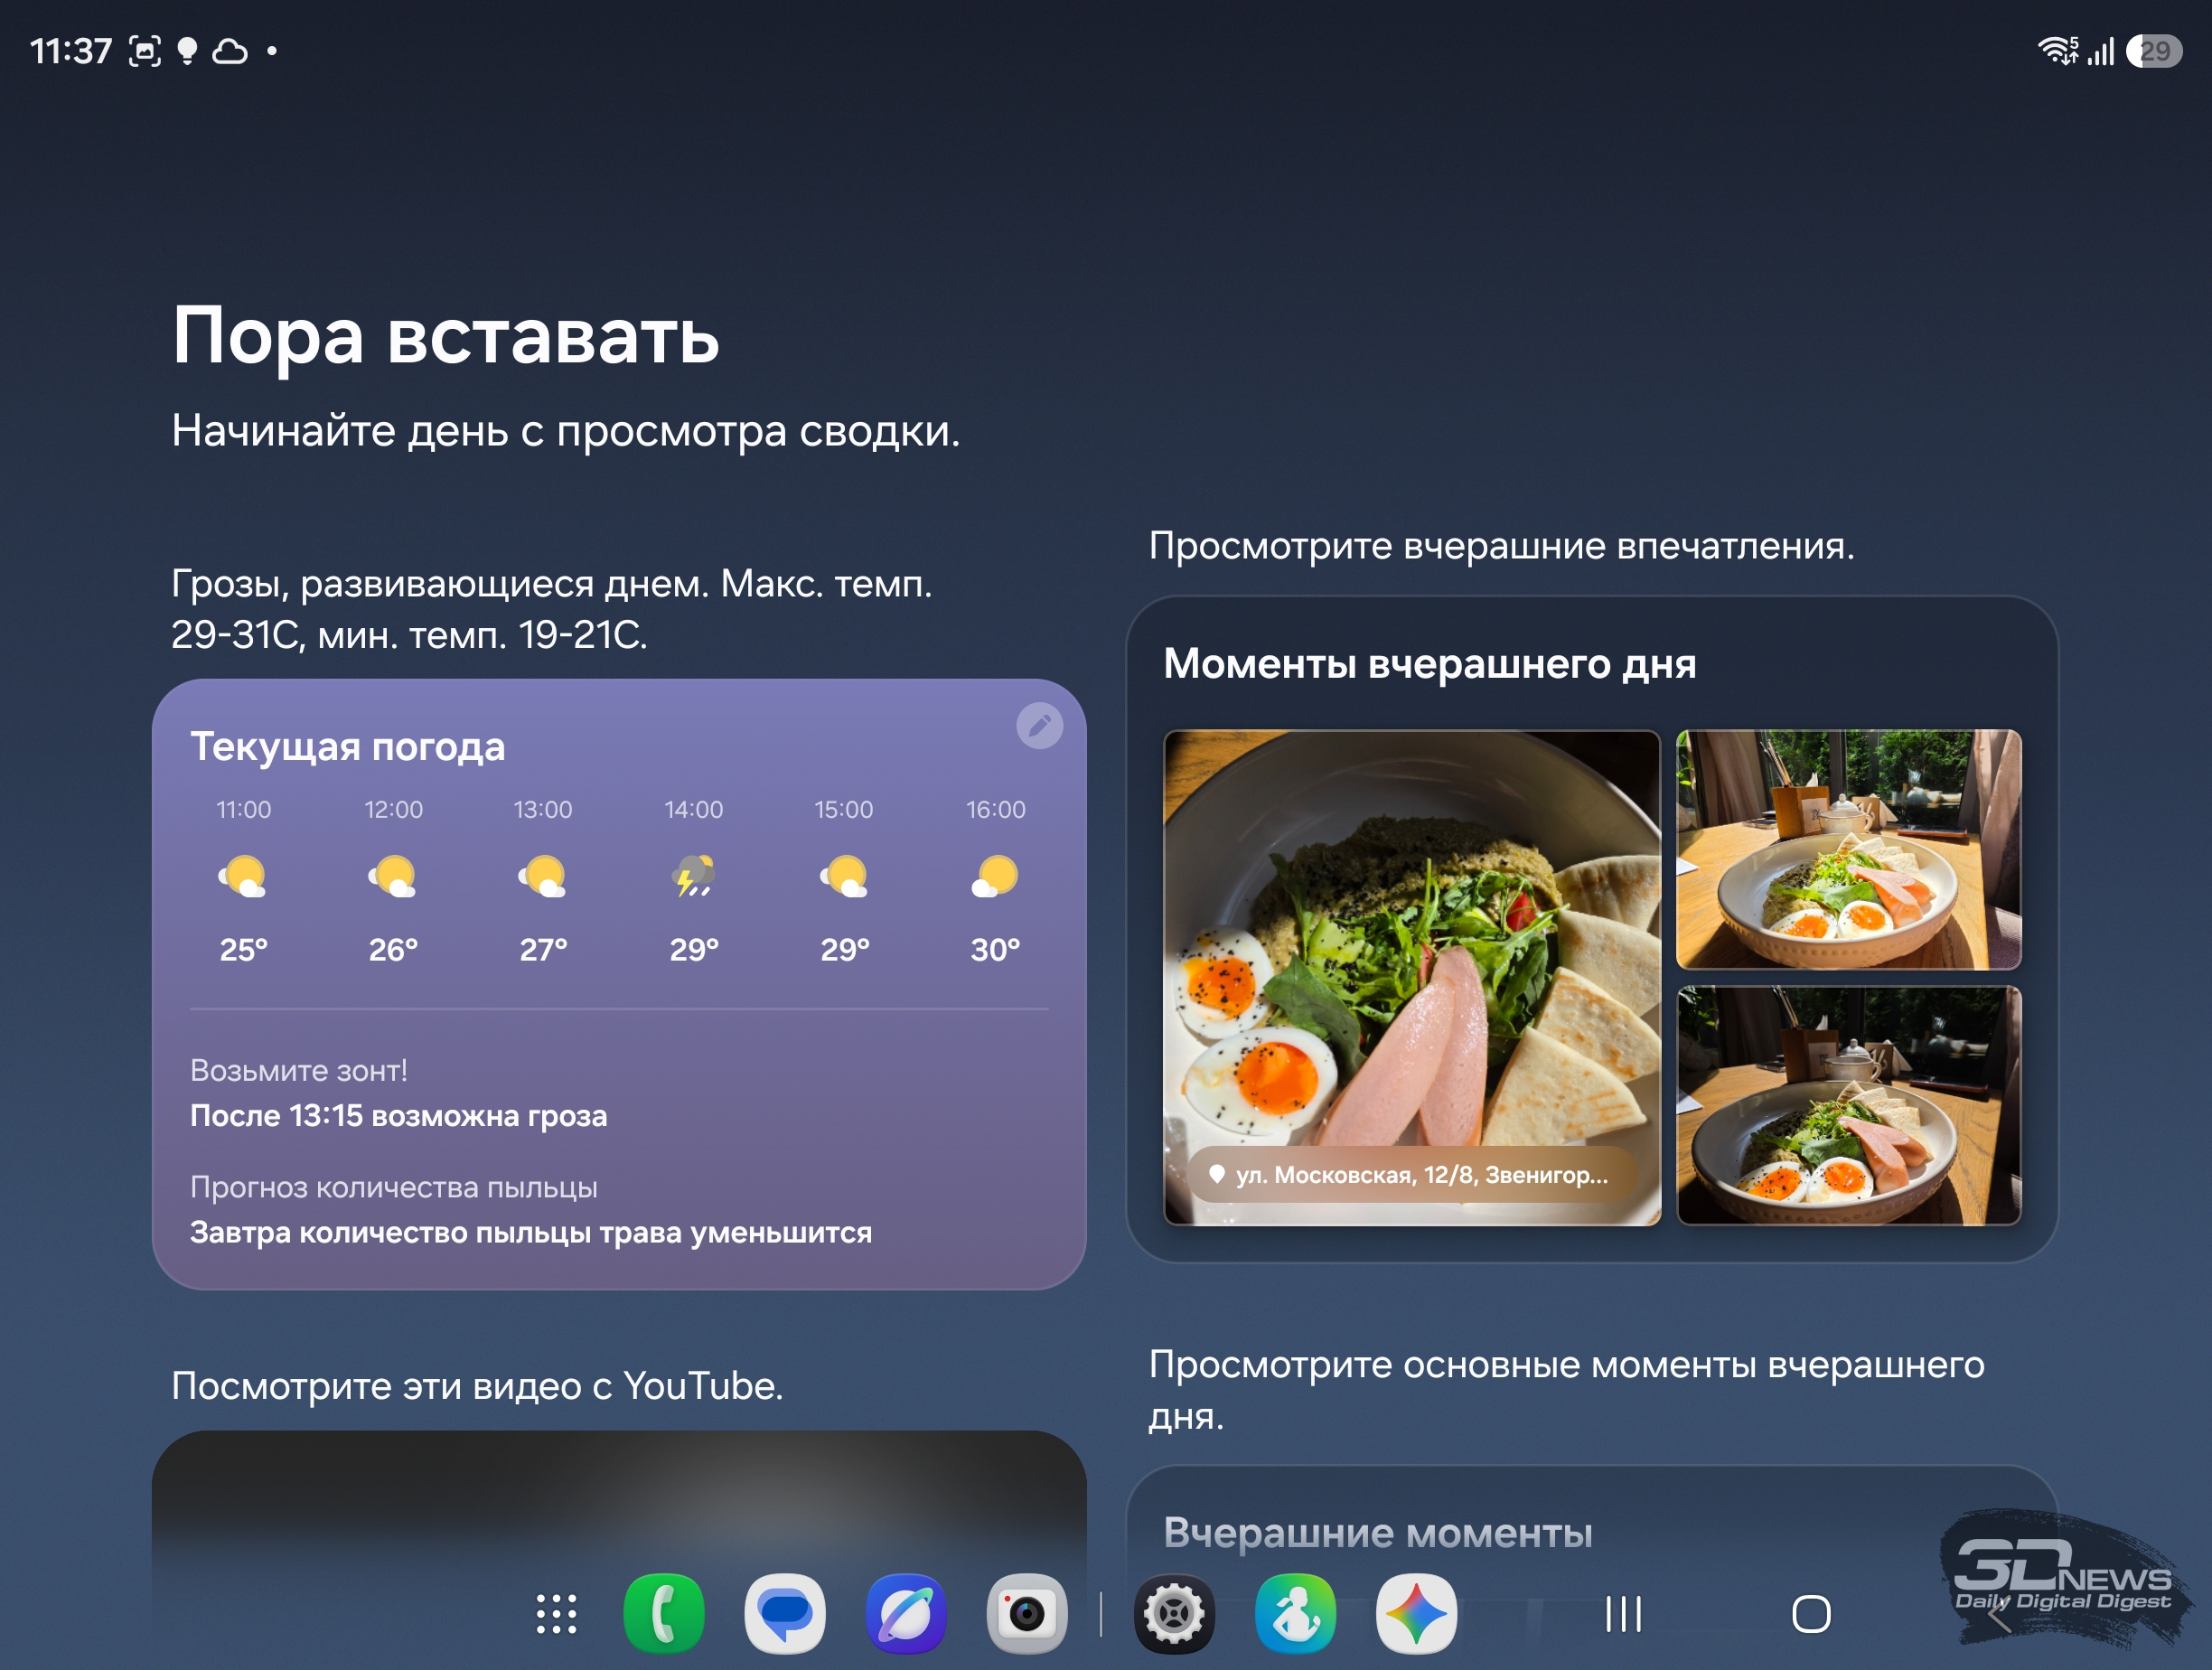Launch the green Phone app
The width and height of the screenshot is (2212, 1670).
(663, 1613)
